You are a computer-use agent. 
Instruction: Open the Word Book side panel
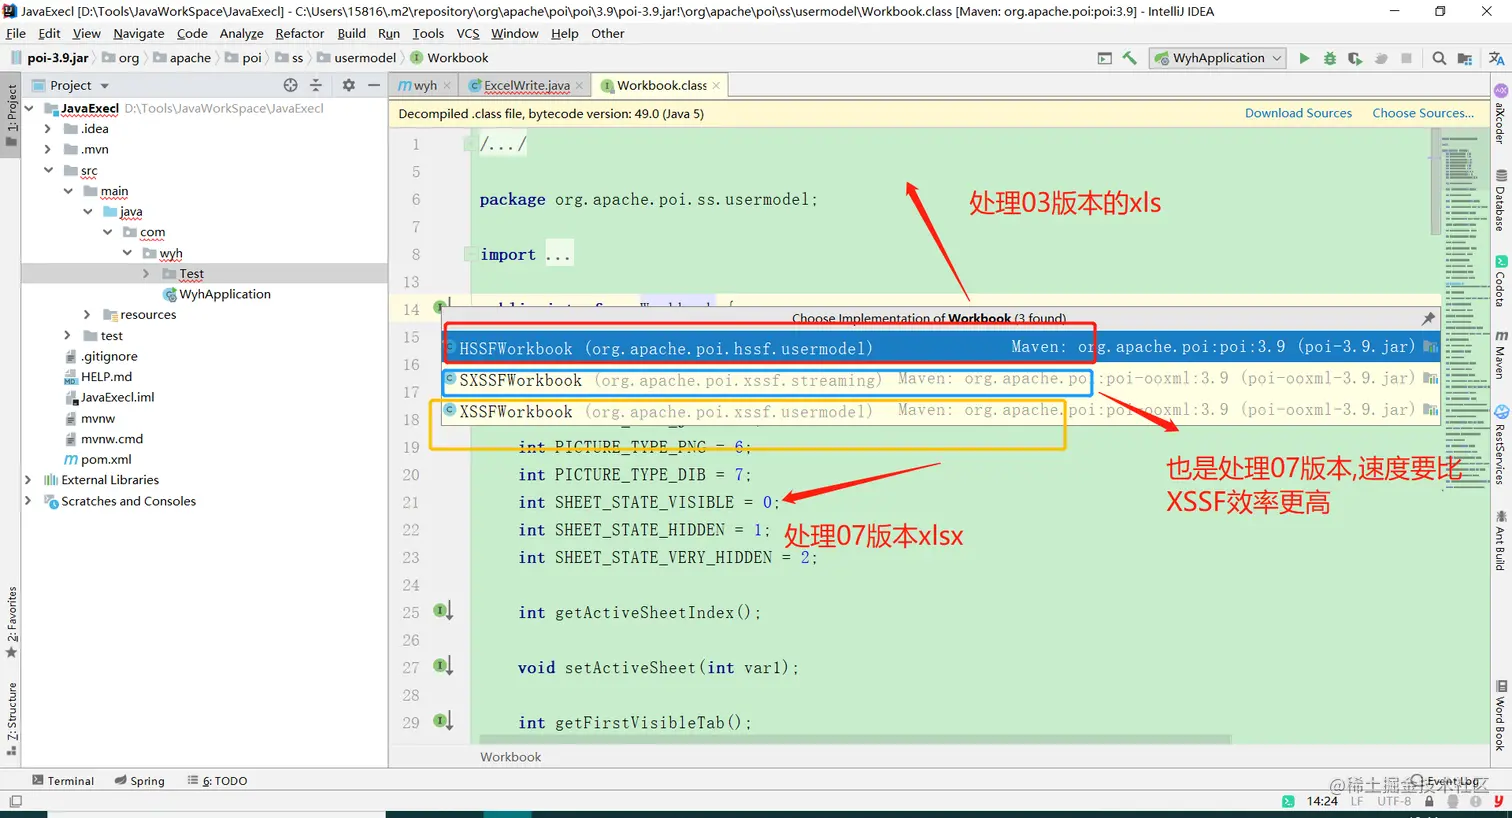pos(1501,716)
